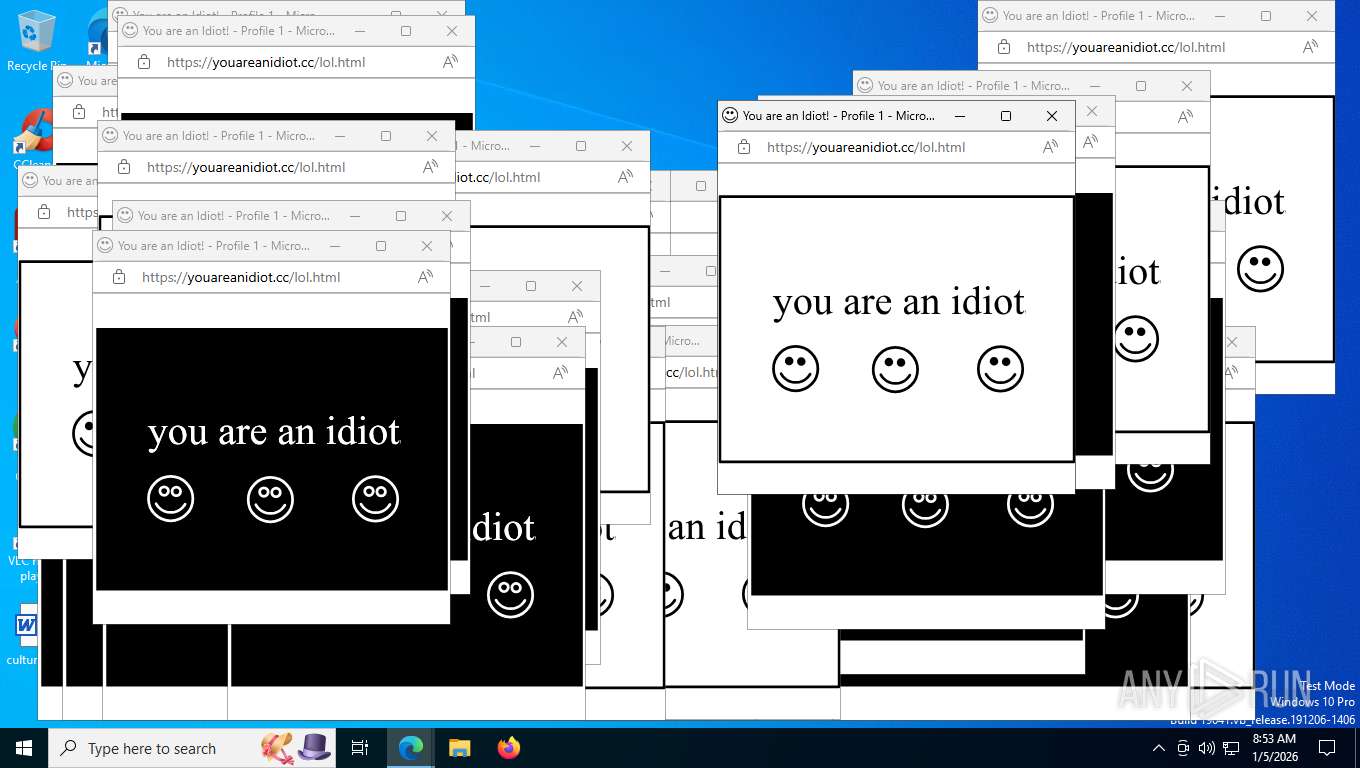Viewport: 1360px width, 768px height.
Task: Click 'you are an idiot' text on the black page
Action: [274, 432]
